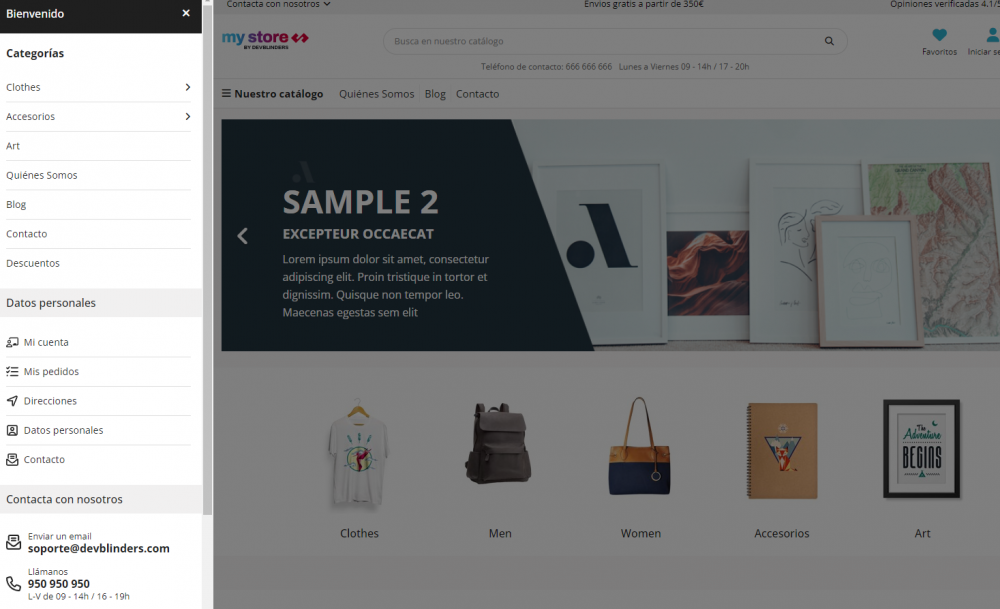Expand the Accesorios category chevron
This screenshot has width=1000, height=609.
coord(188,117)
